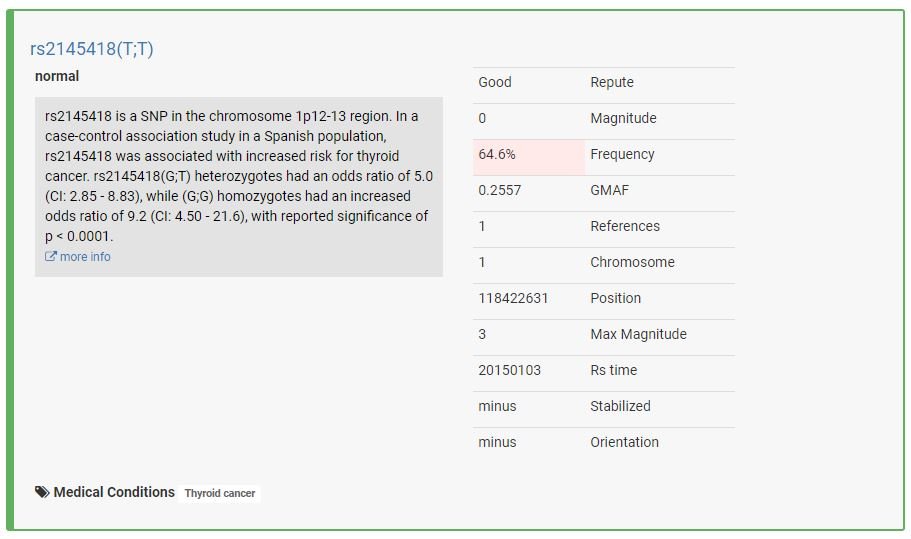Click the Max Magnitude label

point(638,334)
